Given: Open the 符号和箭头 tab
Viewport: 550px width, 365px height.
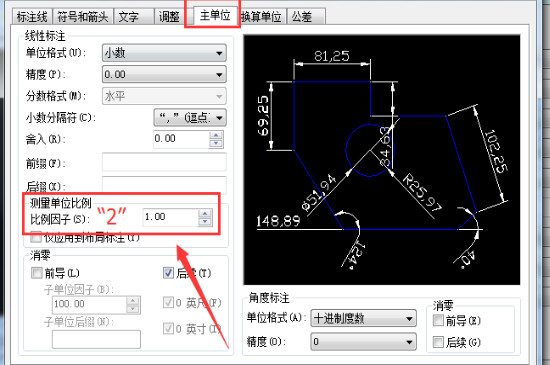Looking at the screenshot, I should coord(83,16).
